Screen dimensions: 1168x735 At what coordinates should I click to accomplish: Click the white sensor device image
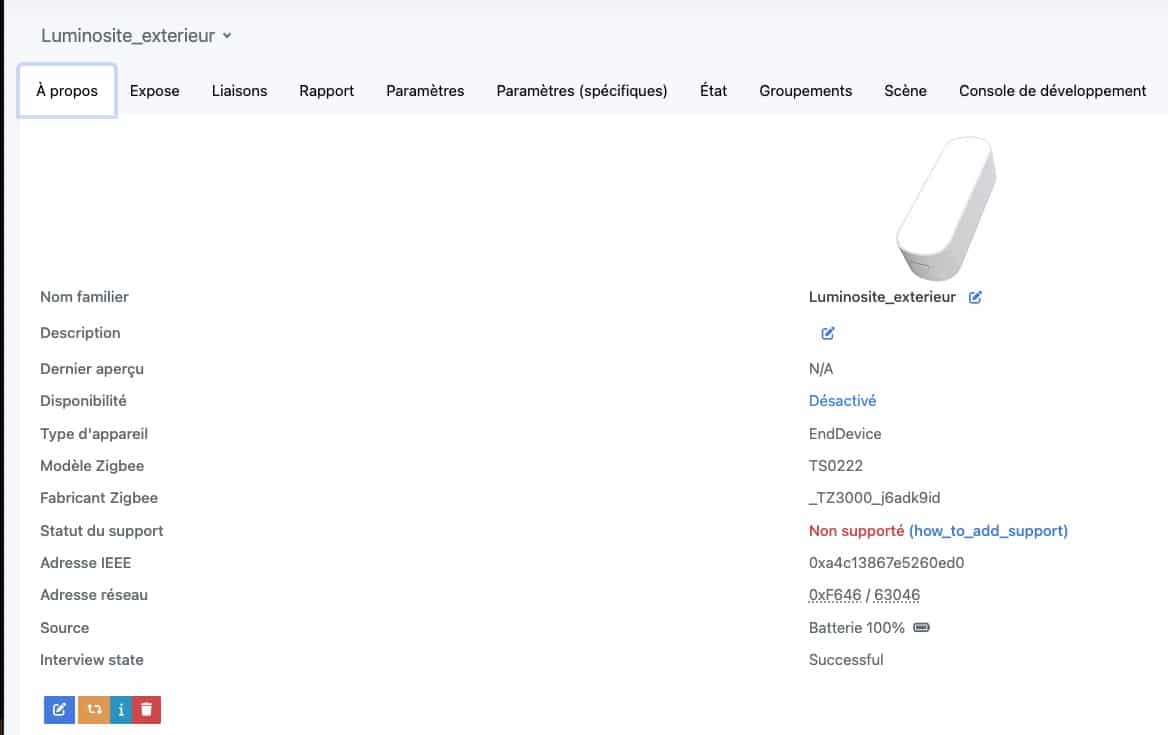945,209
